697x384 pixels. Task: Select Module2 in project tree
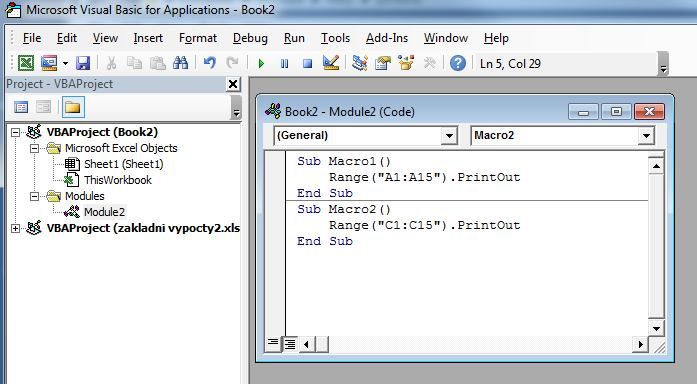(x=104, y=212)
